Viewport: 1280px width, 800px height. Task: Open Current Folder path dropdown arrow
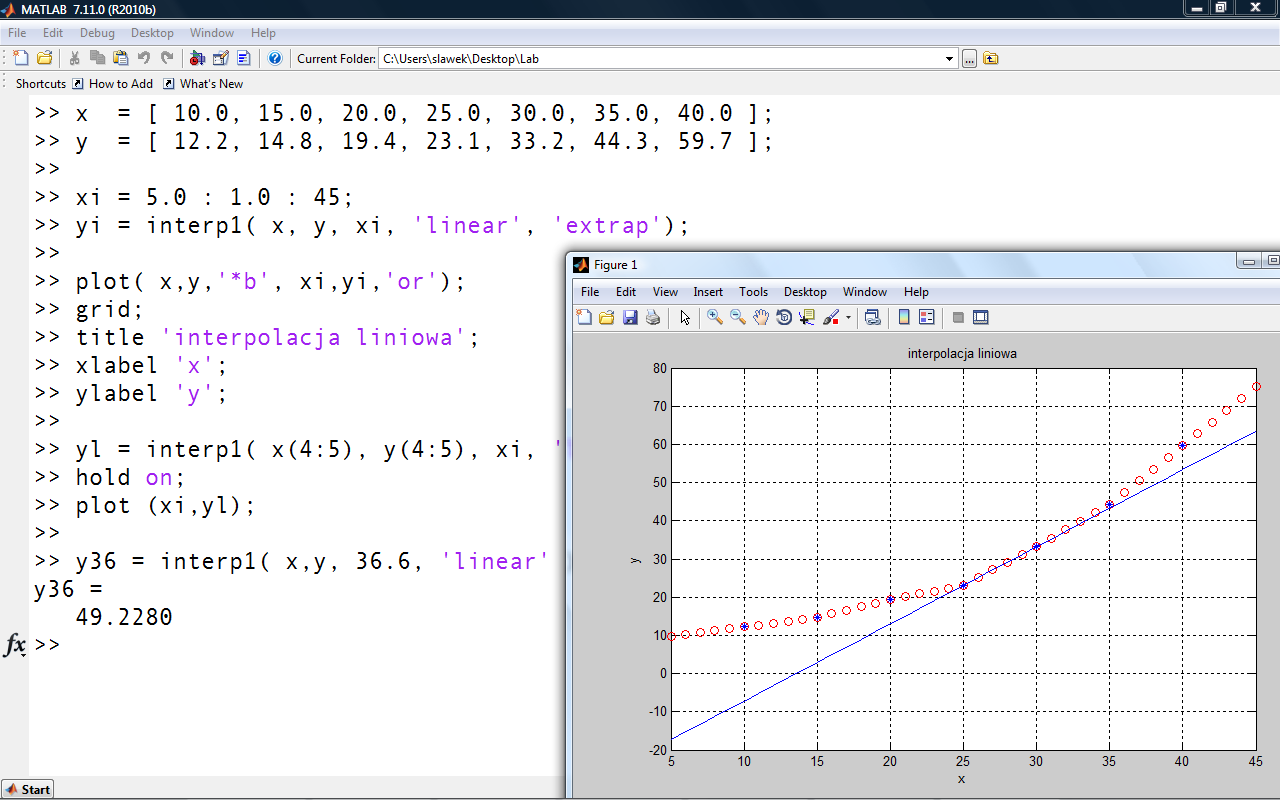[950, 59]
